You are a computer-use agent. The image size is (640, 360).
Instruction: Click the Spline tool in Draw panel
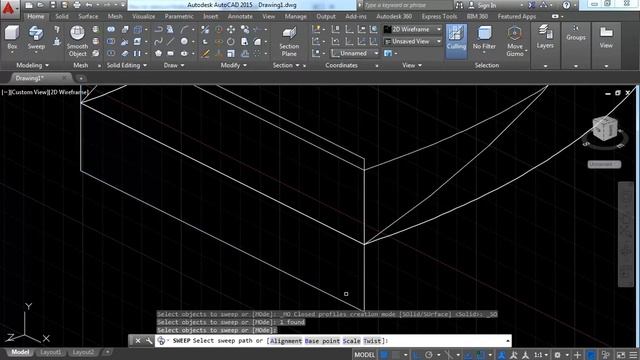(158, 41)
